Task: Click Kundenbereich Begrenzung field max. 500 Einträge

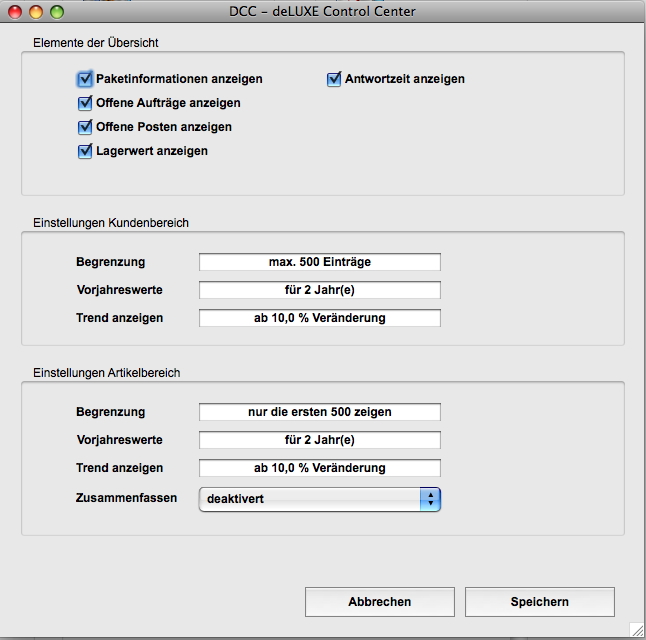Action: [319, 262]
